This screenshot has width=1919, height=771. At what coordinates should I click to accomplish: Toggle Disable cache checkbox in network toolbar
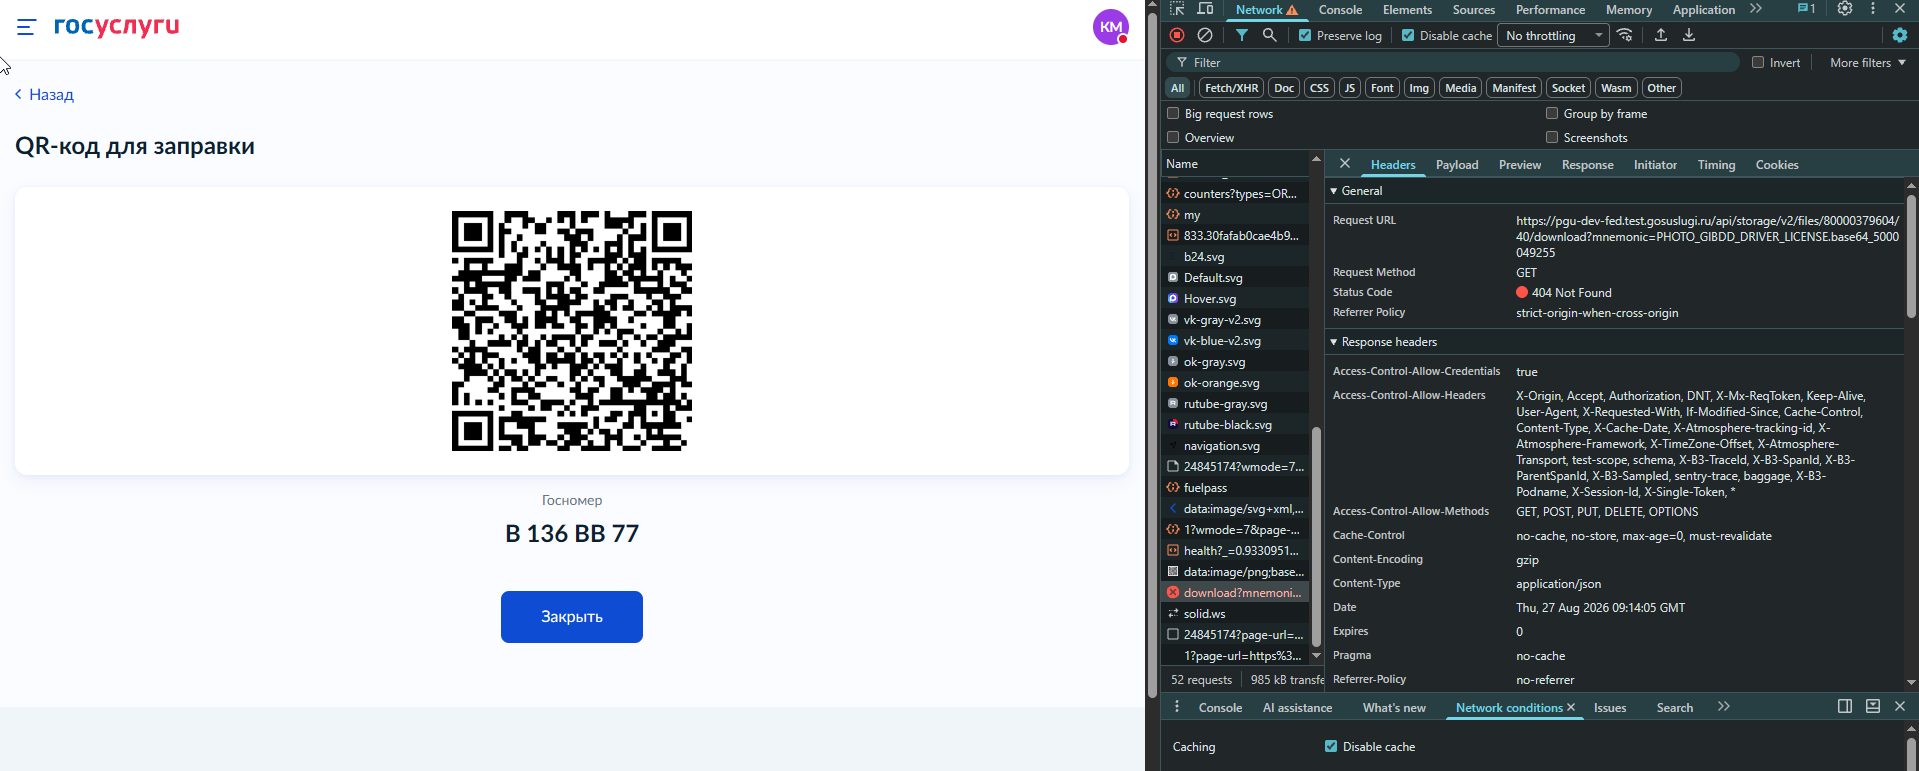pos(1408,35)
